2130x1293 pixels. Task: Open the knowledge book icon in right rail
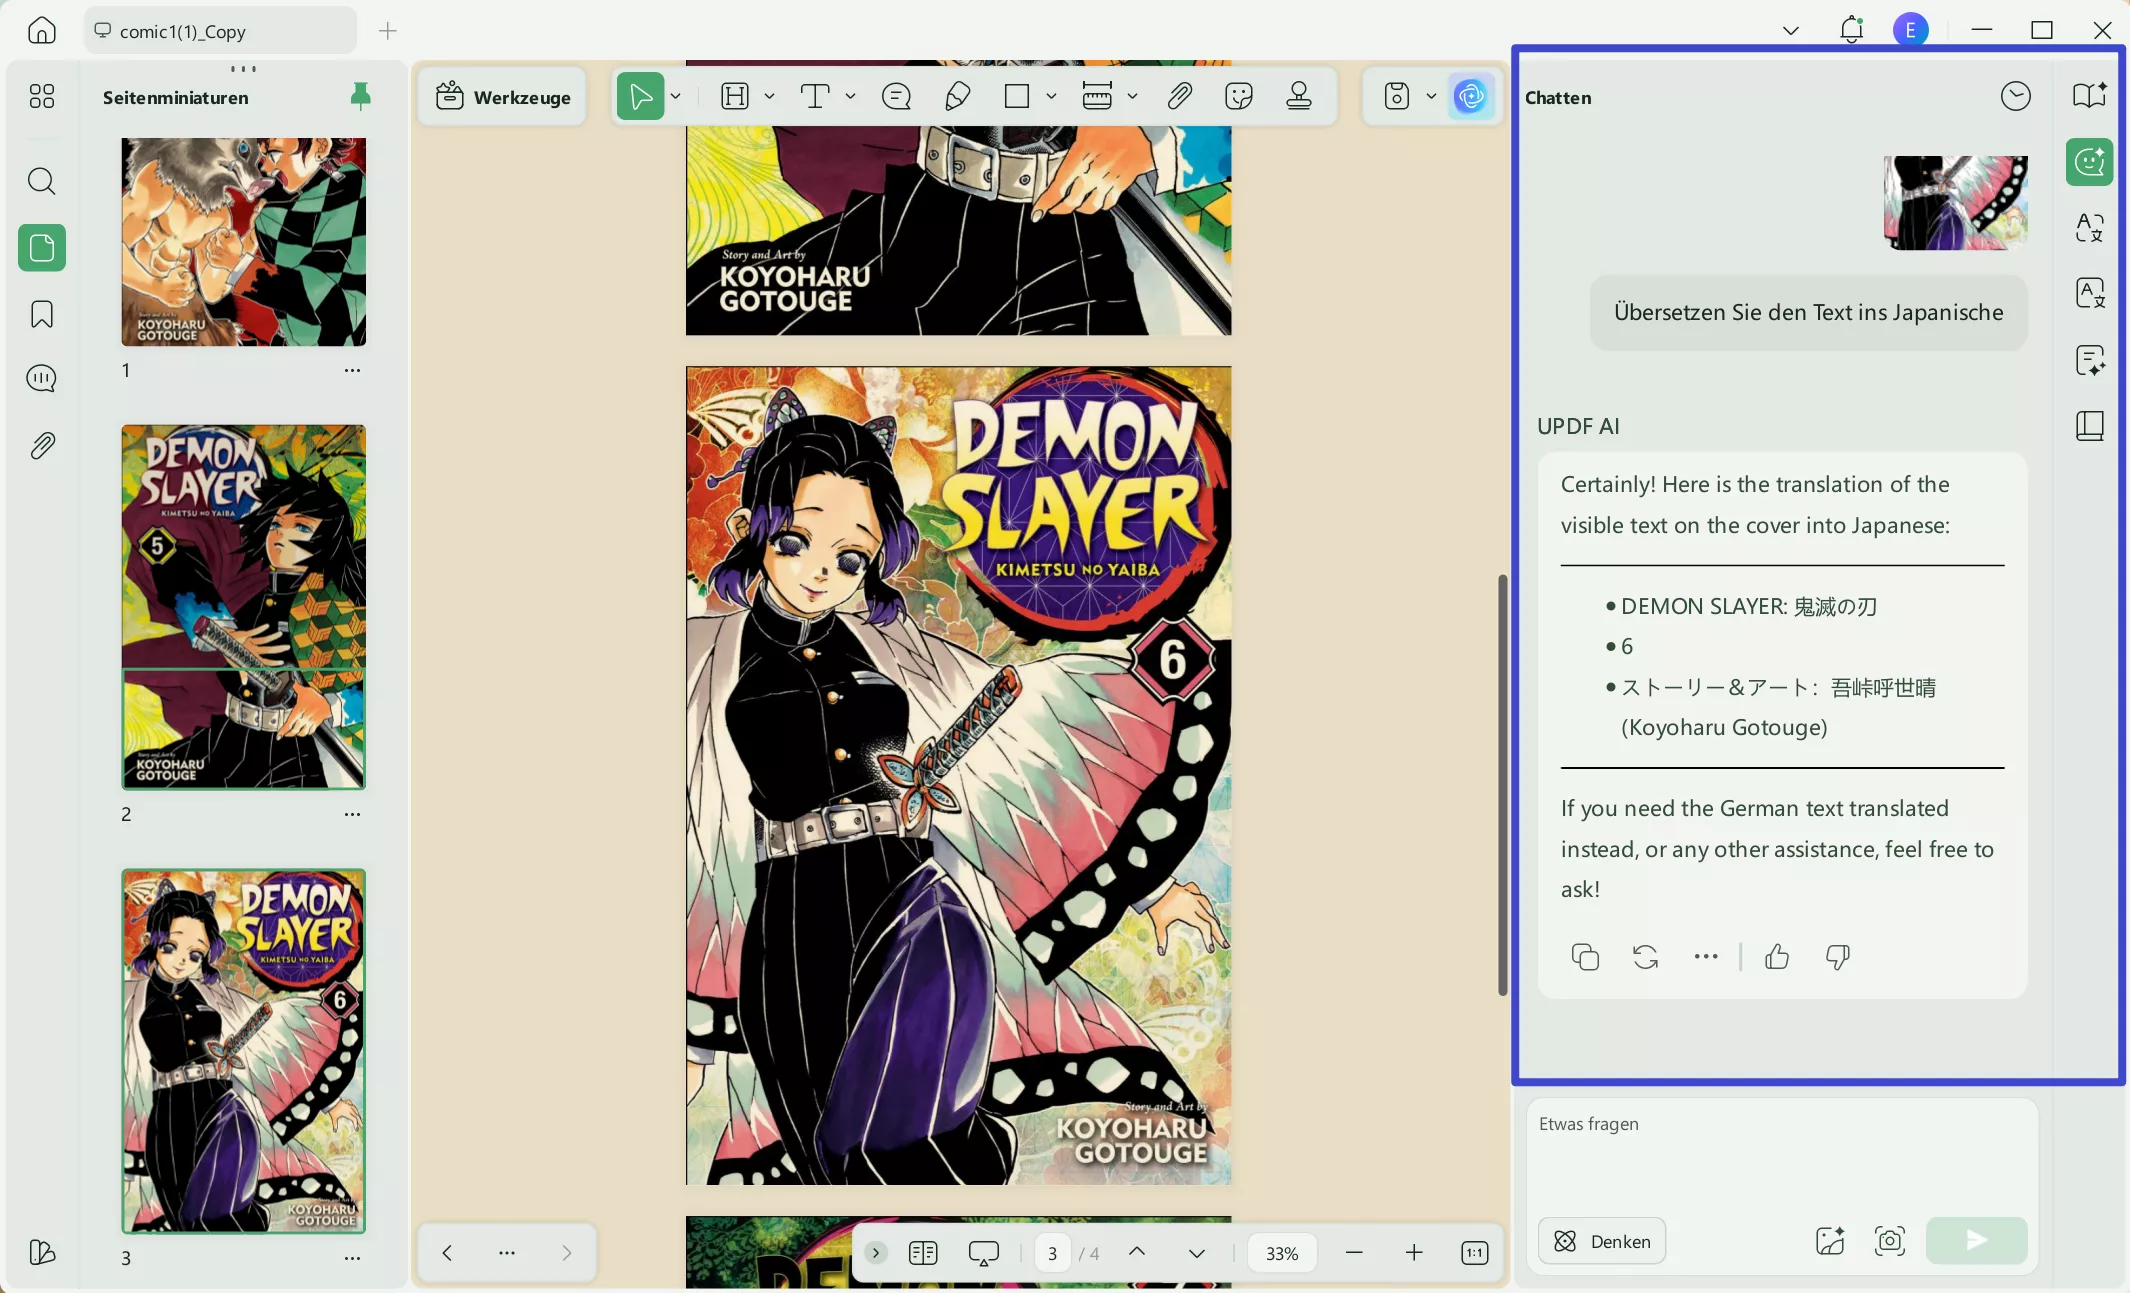[x=2090, y=426]
